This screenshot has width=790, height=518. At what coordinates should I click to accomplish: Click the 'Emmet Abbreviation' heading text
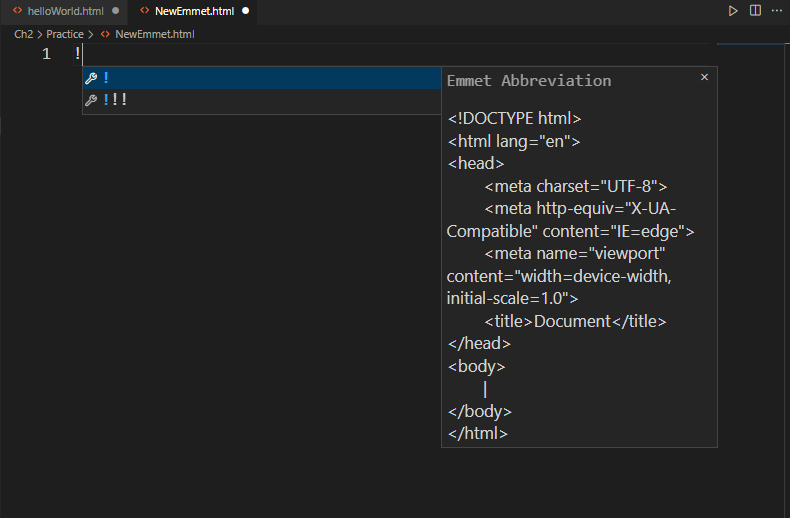point(529,81)
